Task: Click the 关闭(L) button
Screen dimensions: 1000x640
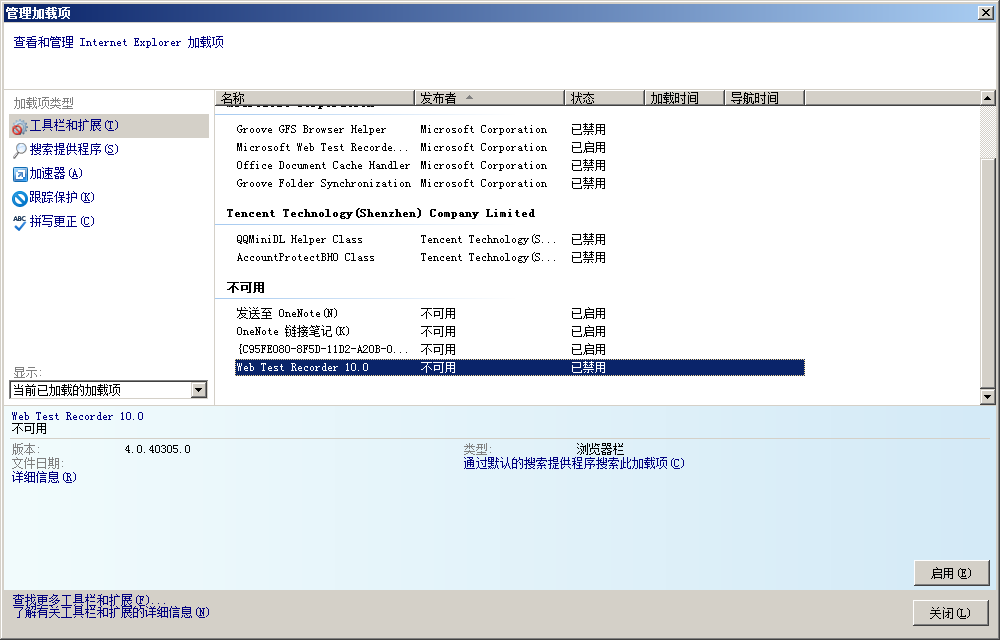Action: [950, 613]
